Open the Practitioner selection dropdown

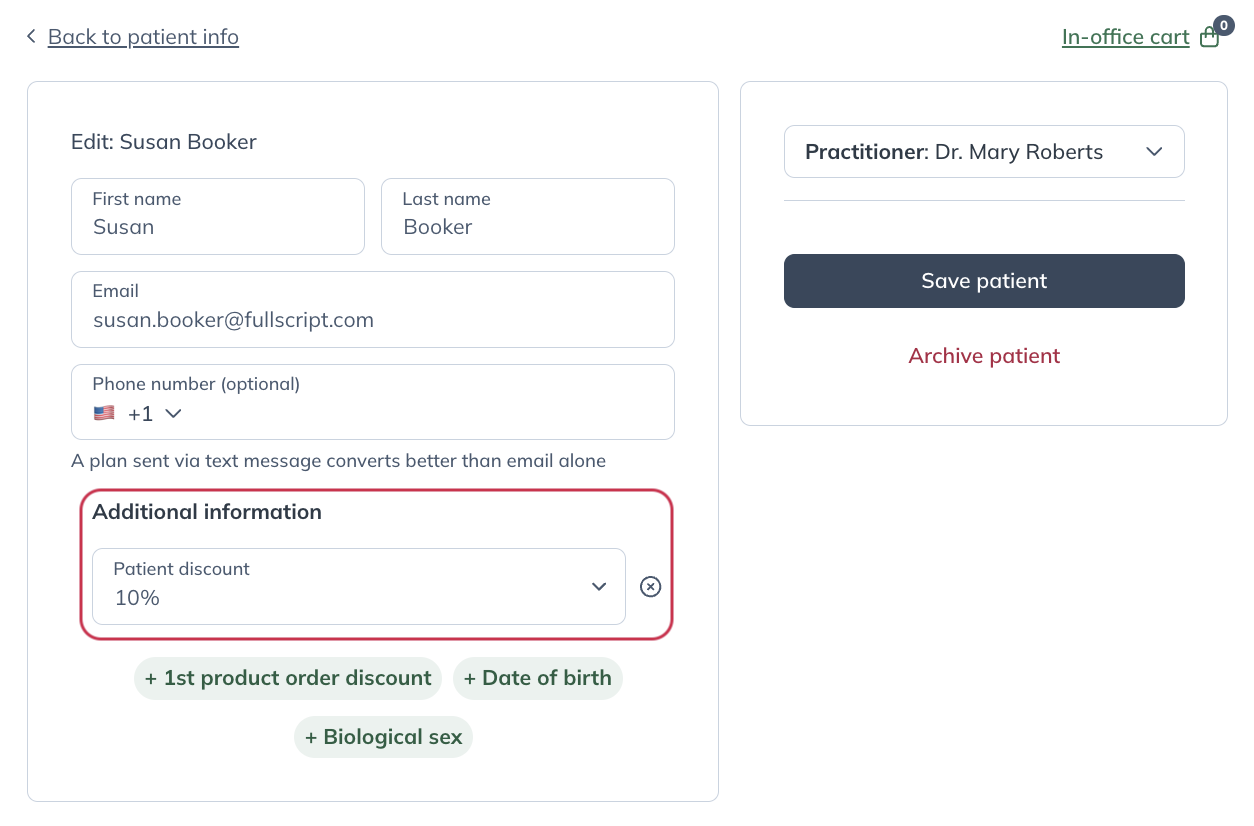click(984, 151)
